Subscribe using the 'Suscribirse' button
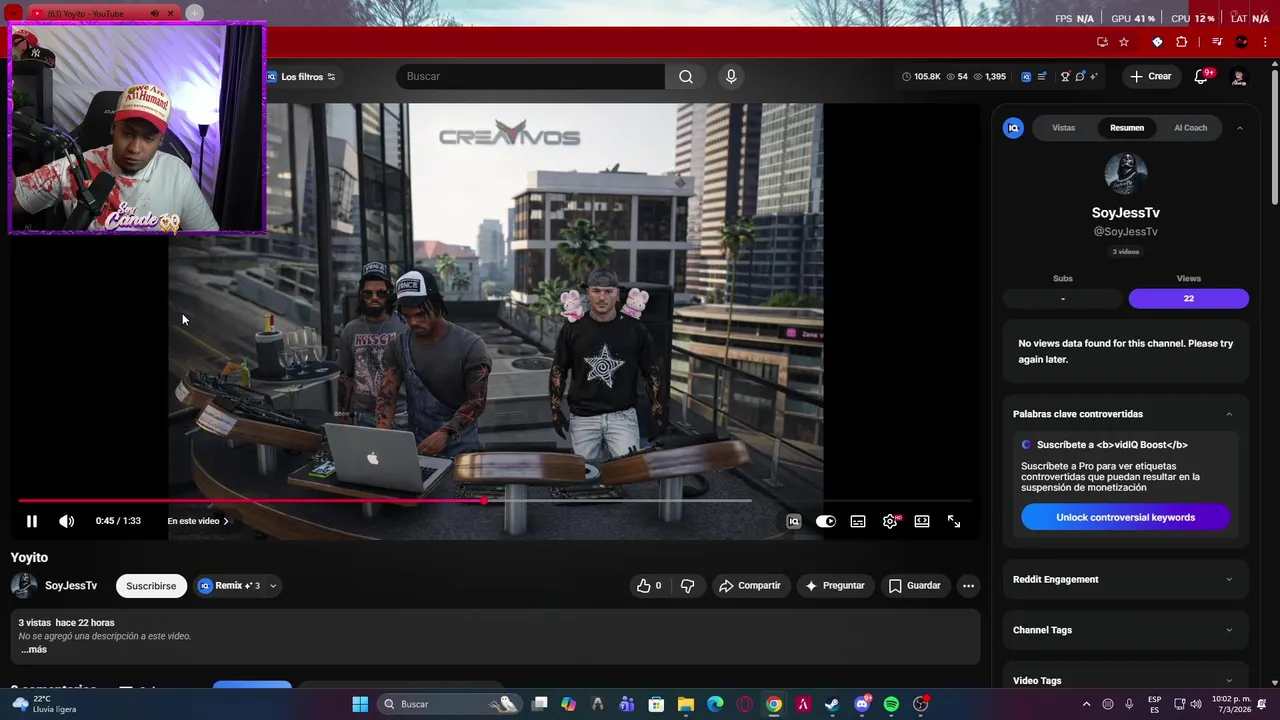Screen dimensions: 1280x720 coord(151,586)
